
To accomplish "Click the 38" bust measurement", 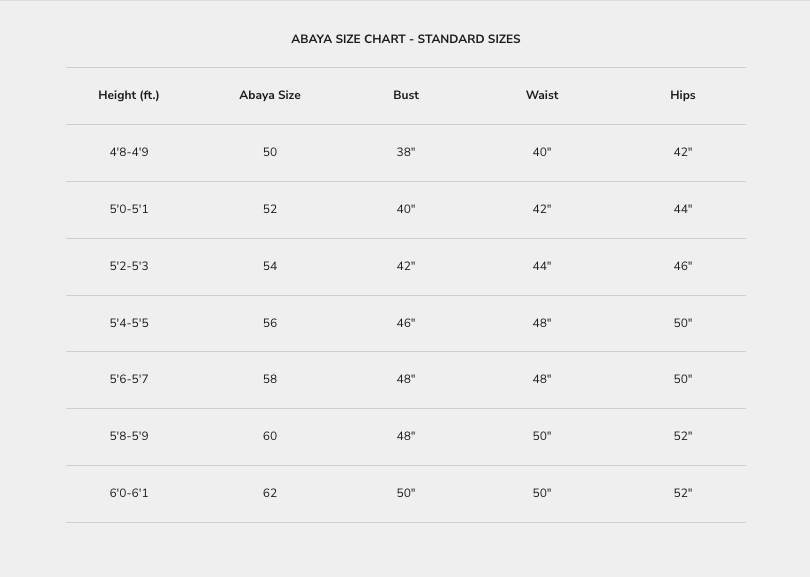I will tap(406, 152).
